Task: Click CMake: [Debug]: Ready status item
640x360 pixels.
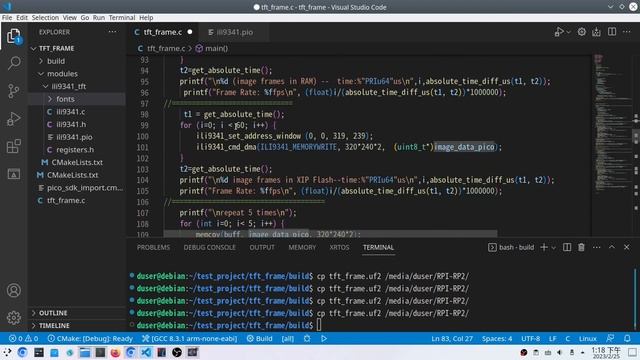Action: (90, 338)
